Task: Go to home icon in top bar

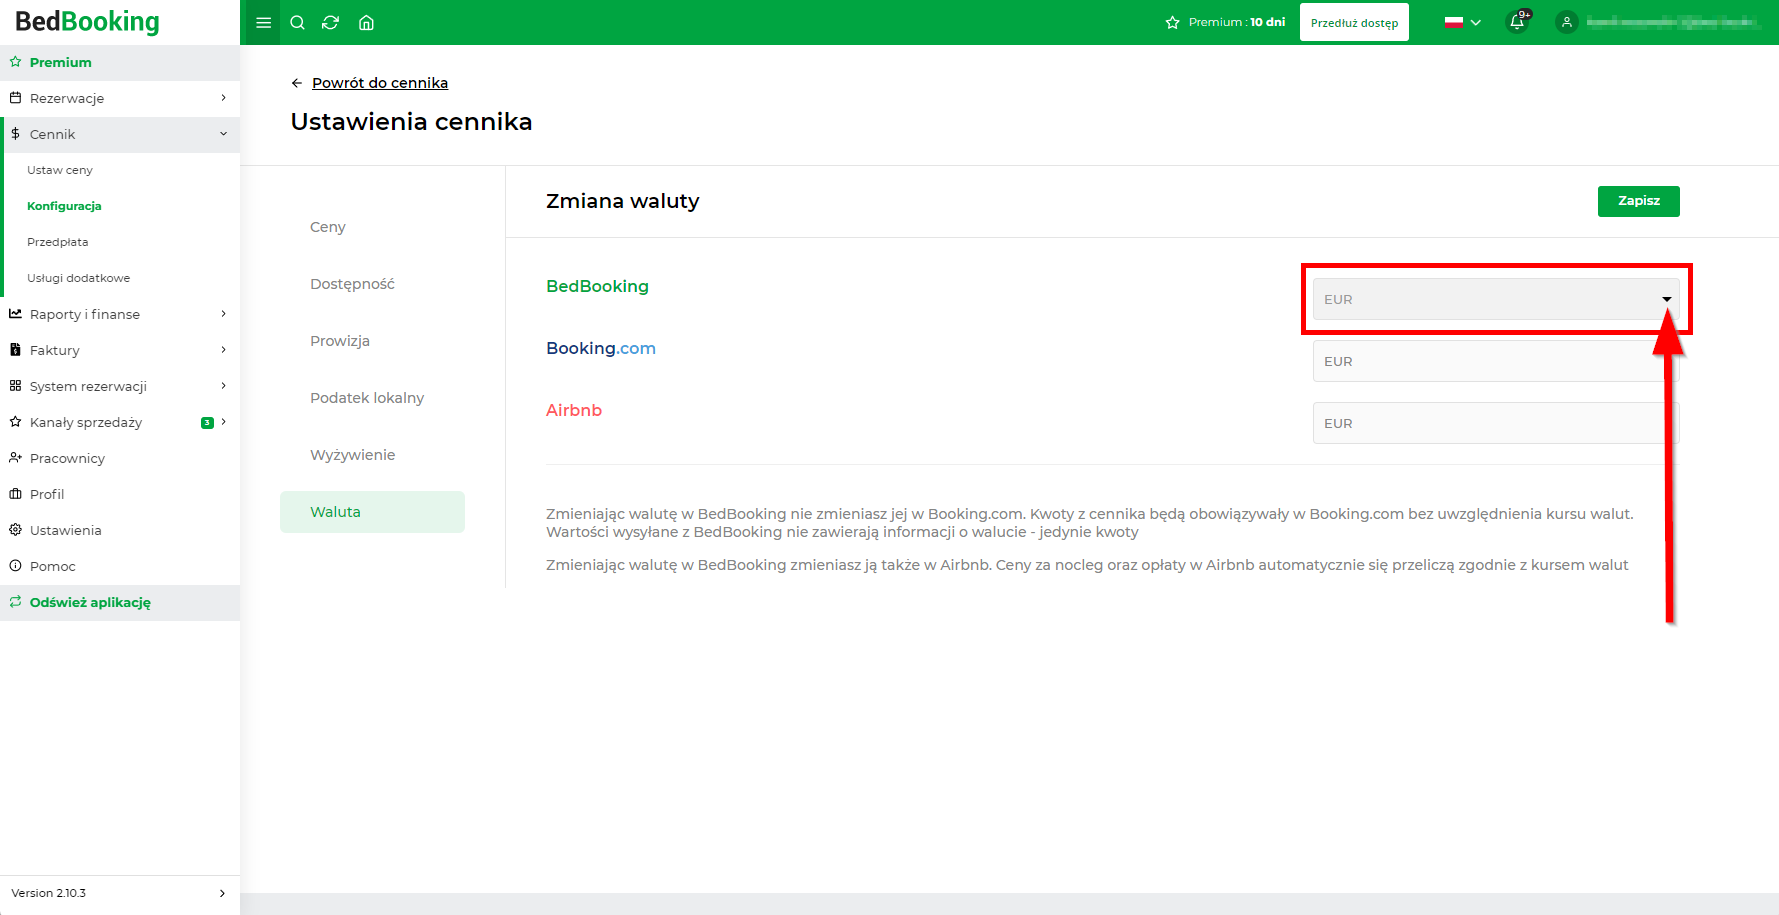Action: click(x=366, y=23)
